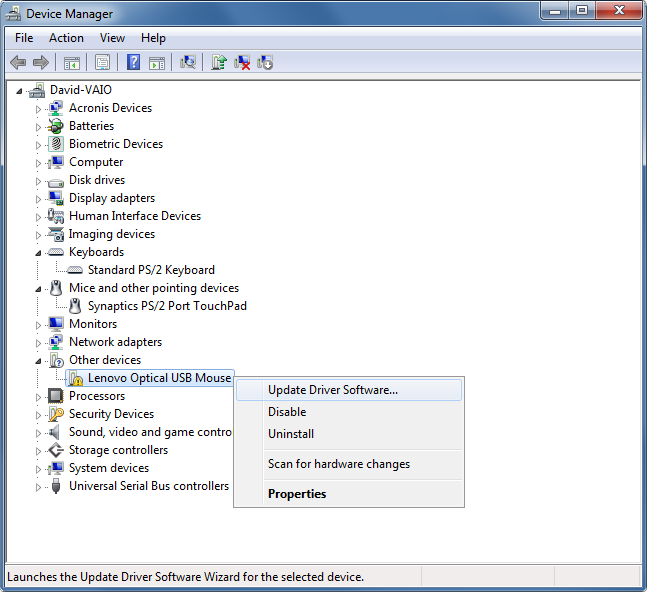This screenshot has height=592, width=647.
Task: Collapse Mice and other pointing devices node
Action: click(x=38, y=289)
